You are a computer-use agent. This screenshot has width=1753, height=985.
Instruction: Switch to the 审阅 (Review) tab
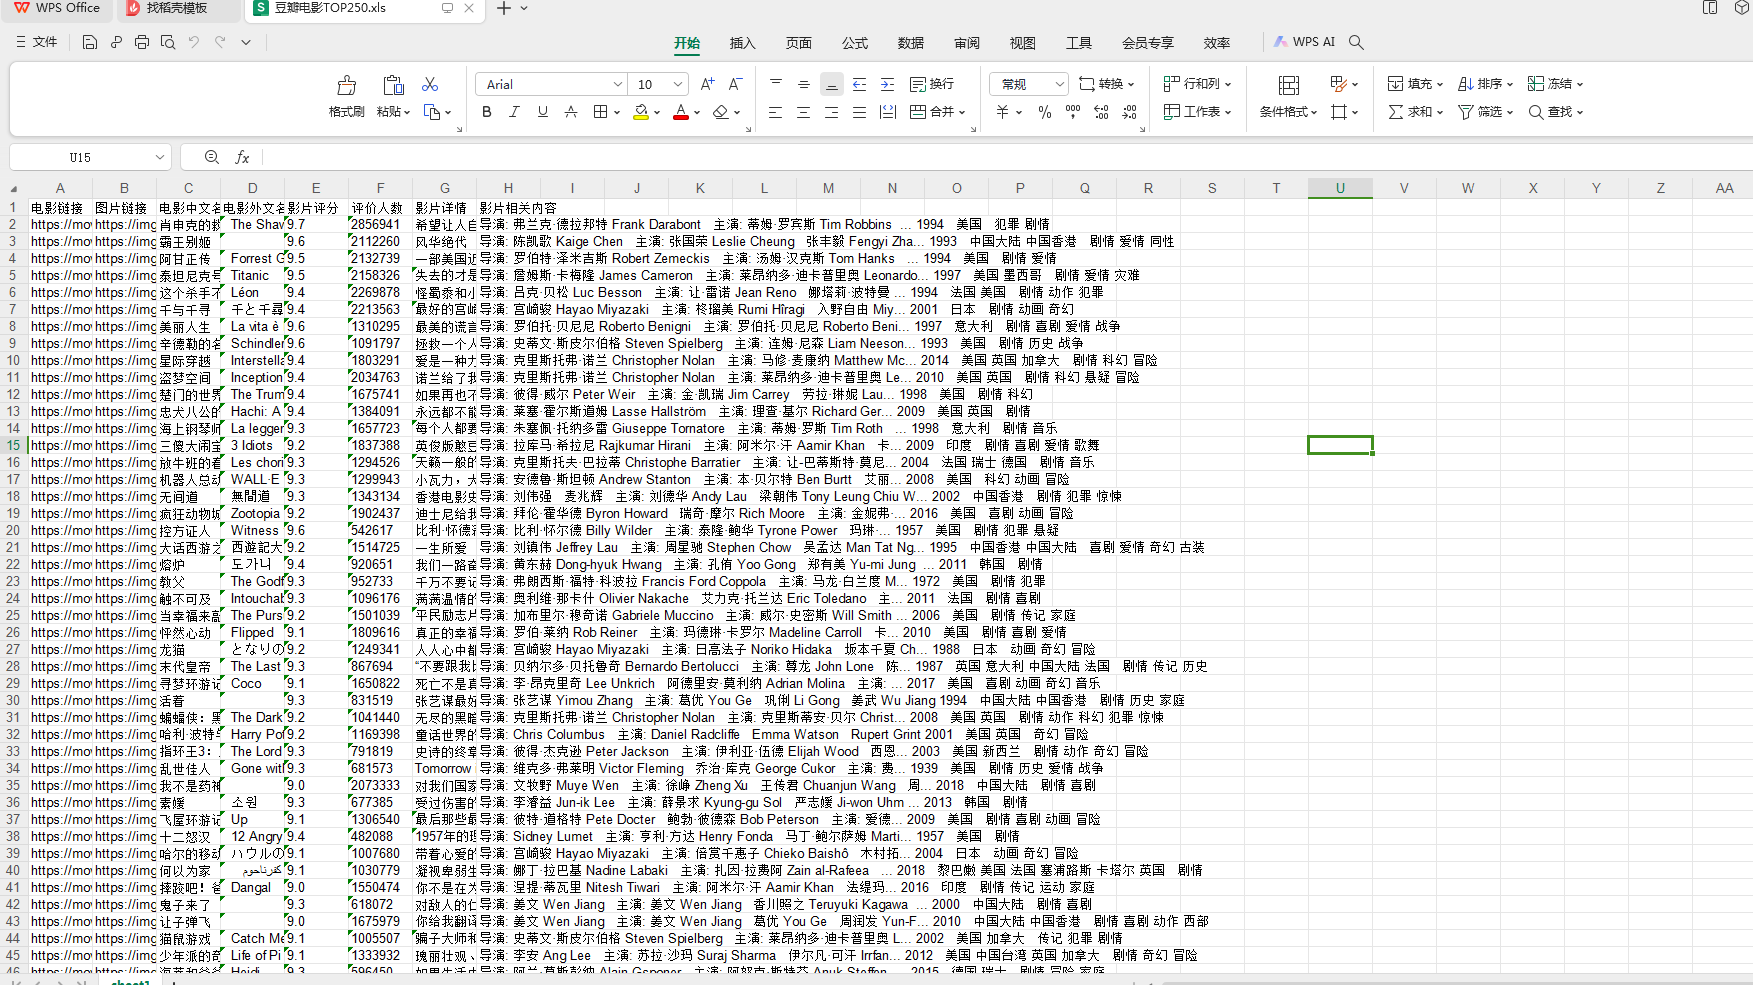966,43
